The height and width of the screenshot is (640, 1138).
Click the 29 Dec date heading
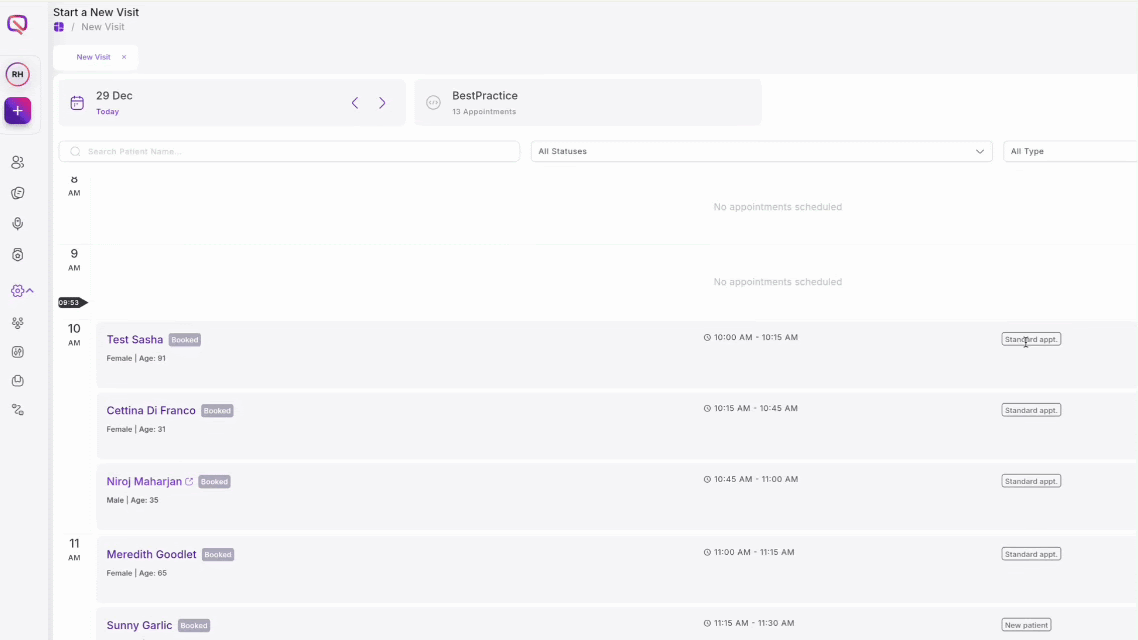point(114,96)
